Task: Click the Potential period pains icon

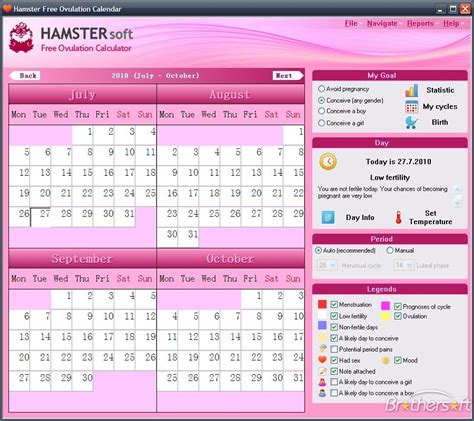Action: point(322,349)
